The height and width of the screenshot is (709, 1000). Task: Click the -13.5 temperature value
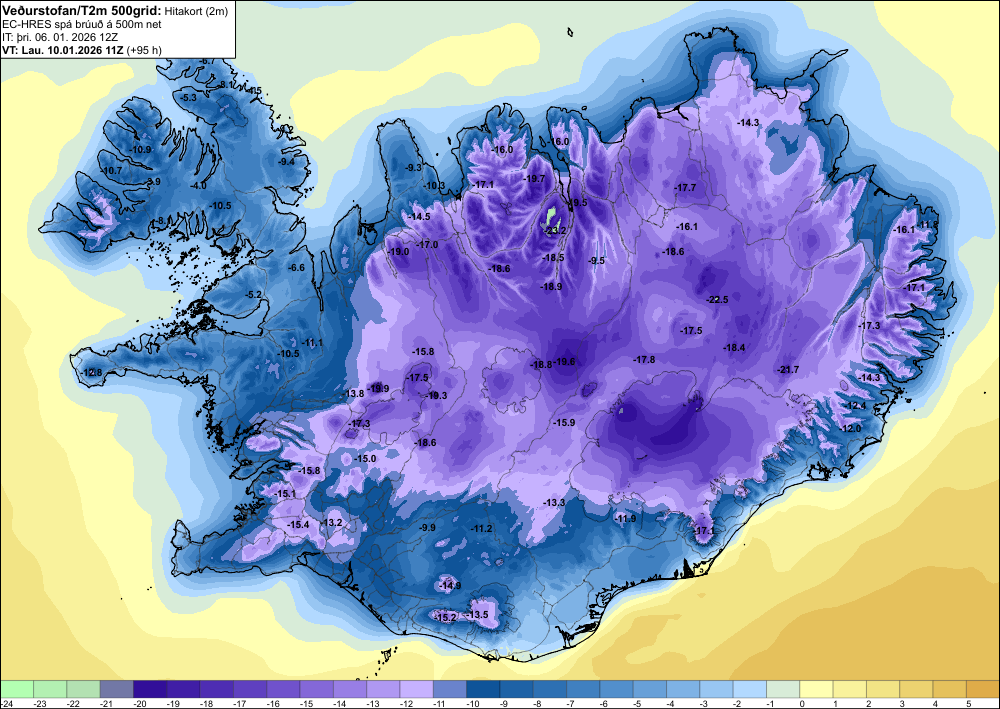477,615
